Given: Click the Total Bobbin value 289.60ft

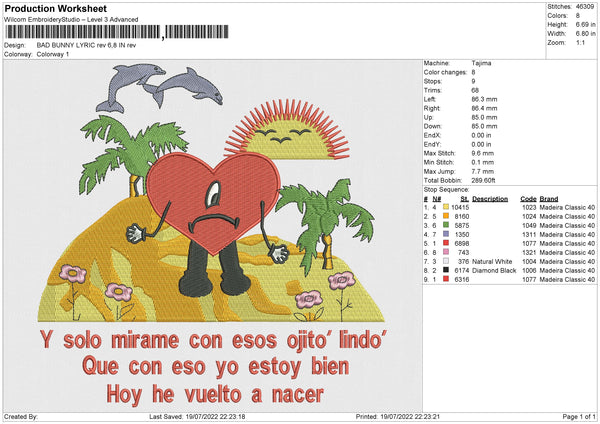Looking at the screenshot, I should [x=483, y=180].
